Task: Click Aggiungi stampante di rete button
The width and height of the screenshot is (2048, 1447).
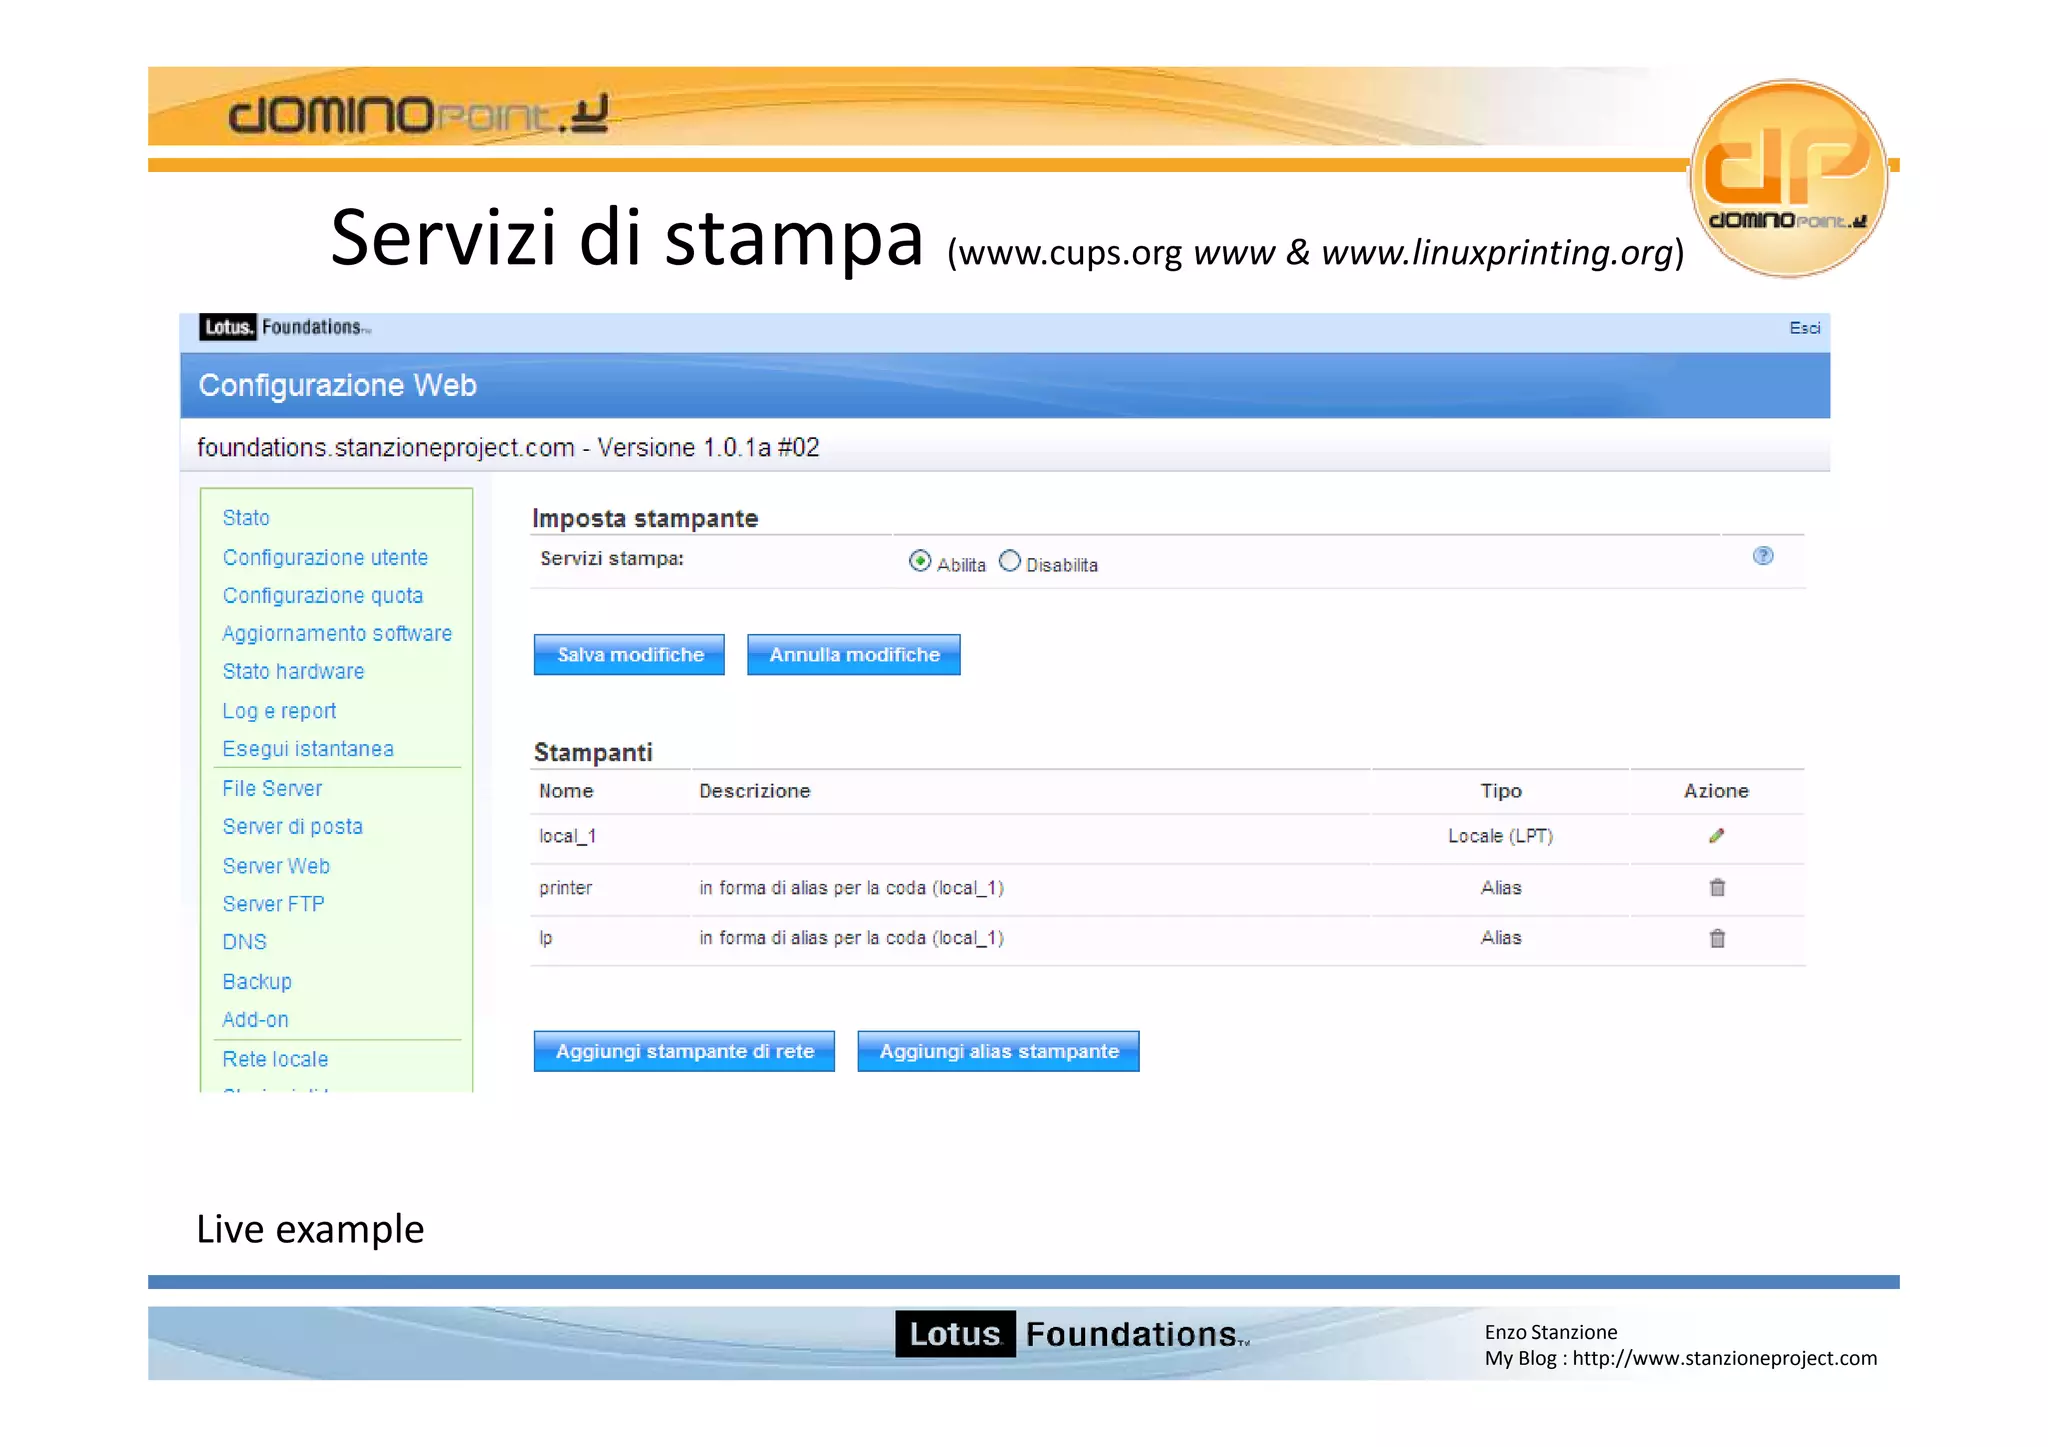Action: [684, 1051]
